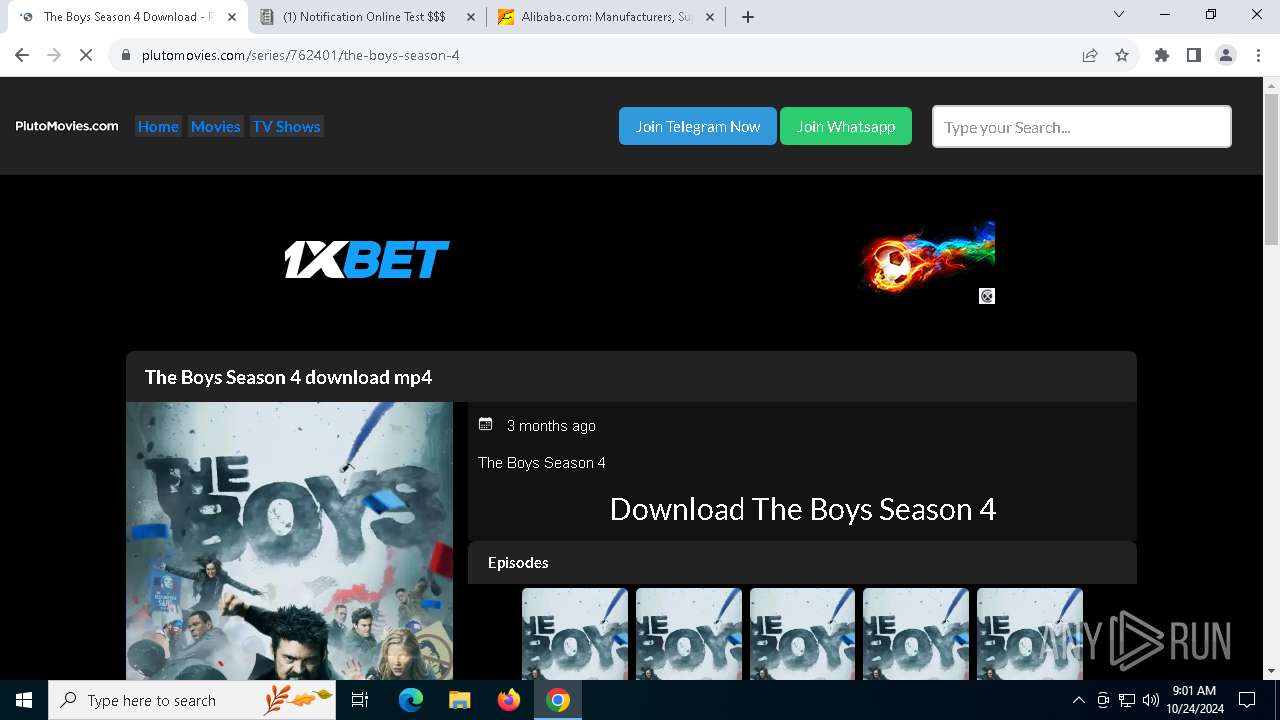The image size is (1280, 720).
Task: Open the 1XBET advertisement banner
Action: (631, 260)
